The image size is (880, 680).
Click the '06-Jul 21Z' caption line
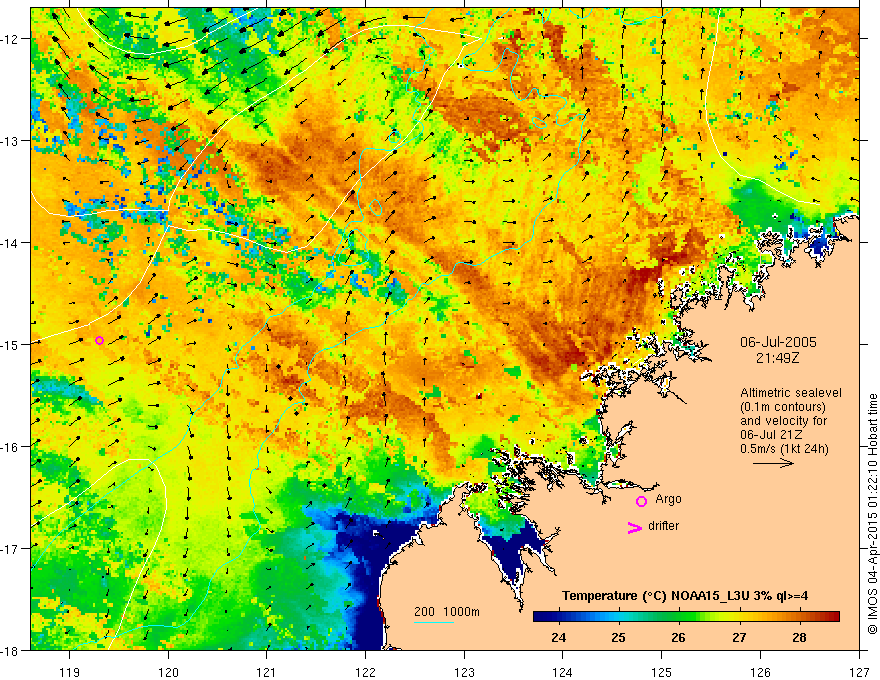click(771, 435)
